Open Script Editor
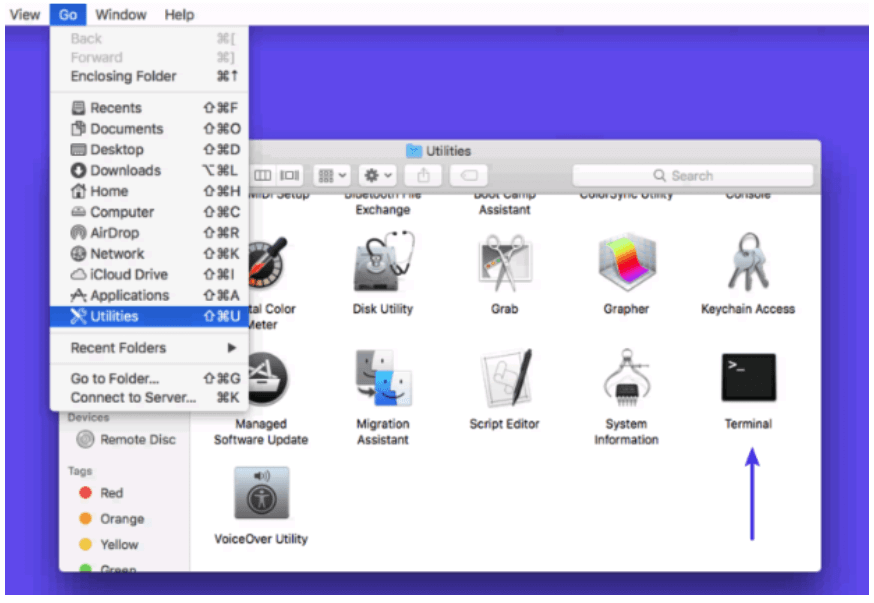Viewport: 874px width, 603px height. (x=504, y=381)
